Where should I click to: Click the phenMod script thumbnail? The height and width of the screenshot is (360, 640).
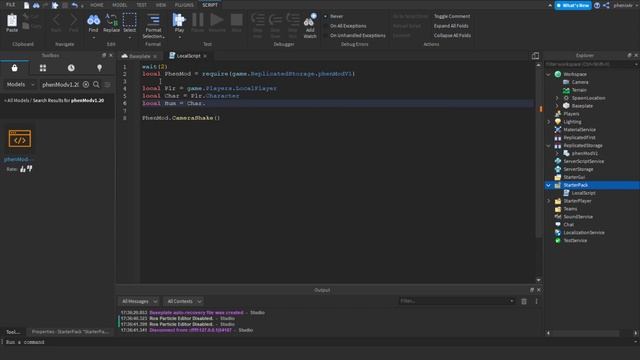click(x=20, y=139)
